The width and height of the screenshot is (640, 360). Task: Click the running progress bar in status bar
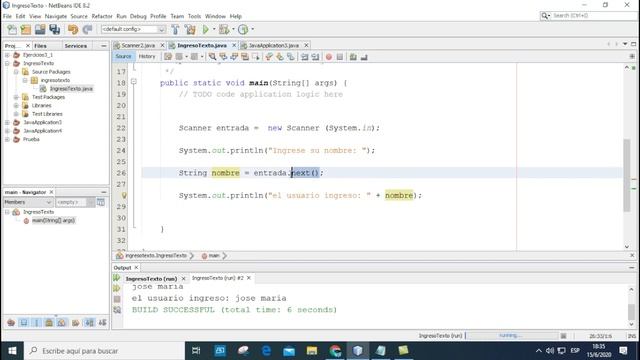click(511, 336)
